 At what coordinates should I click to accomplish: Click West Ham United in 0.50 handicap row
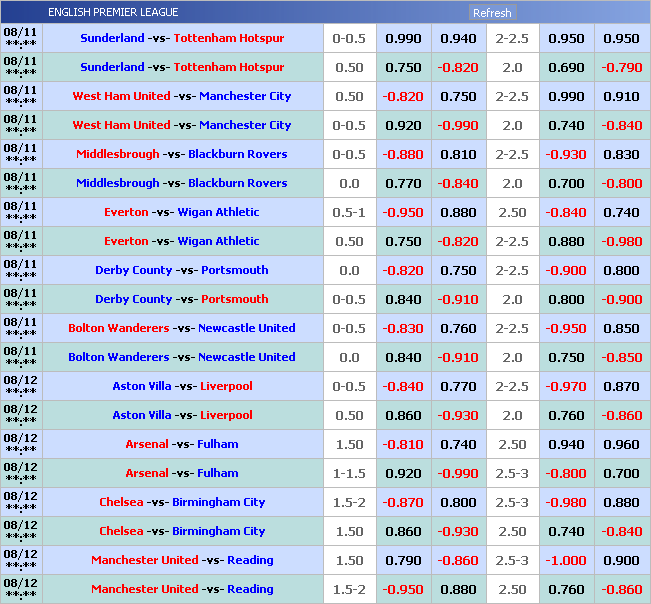pyautogui.click(x=121, y=97)
